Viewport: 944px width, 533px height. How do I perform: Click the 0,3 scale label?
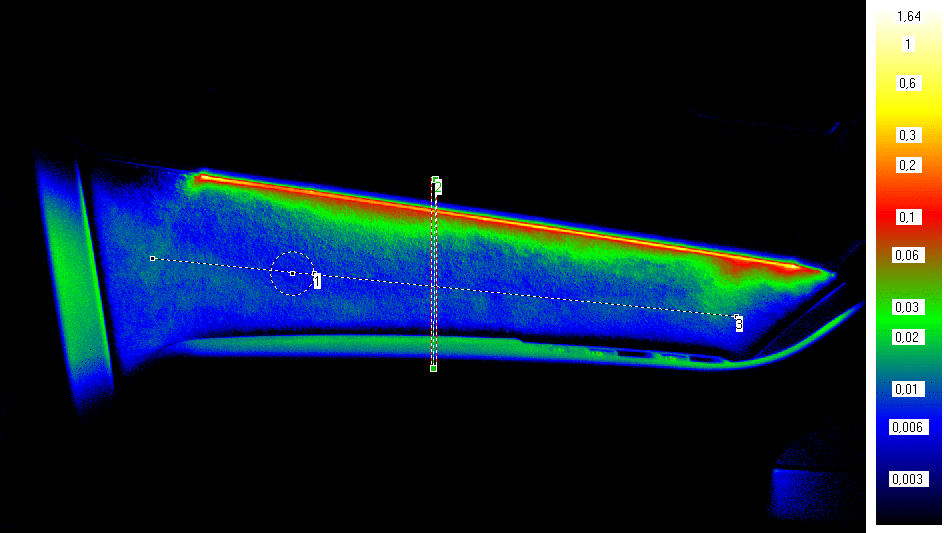coord(908,135)
